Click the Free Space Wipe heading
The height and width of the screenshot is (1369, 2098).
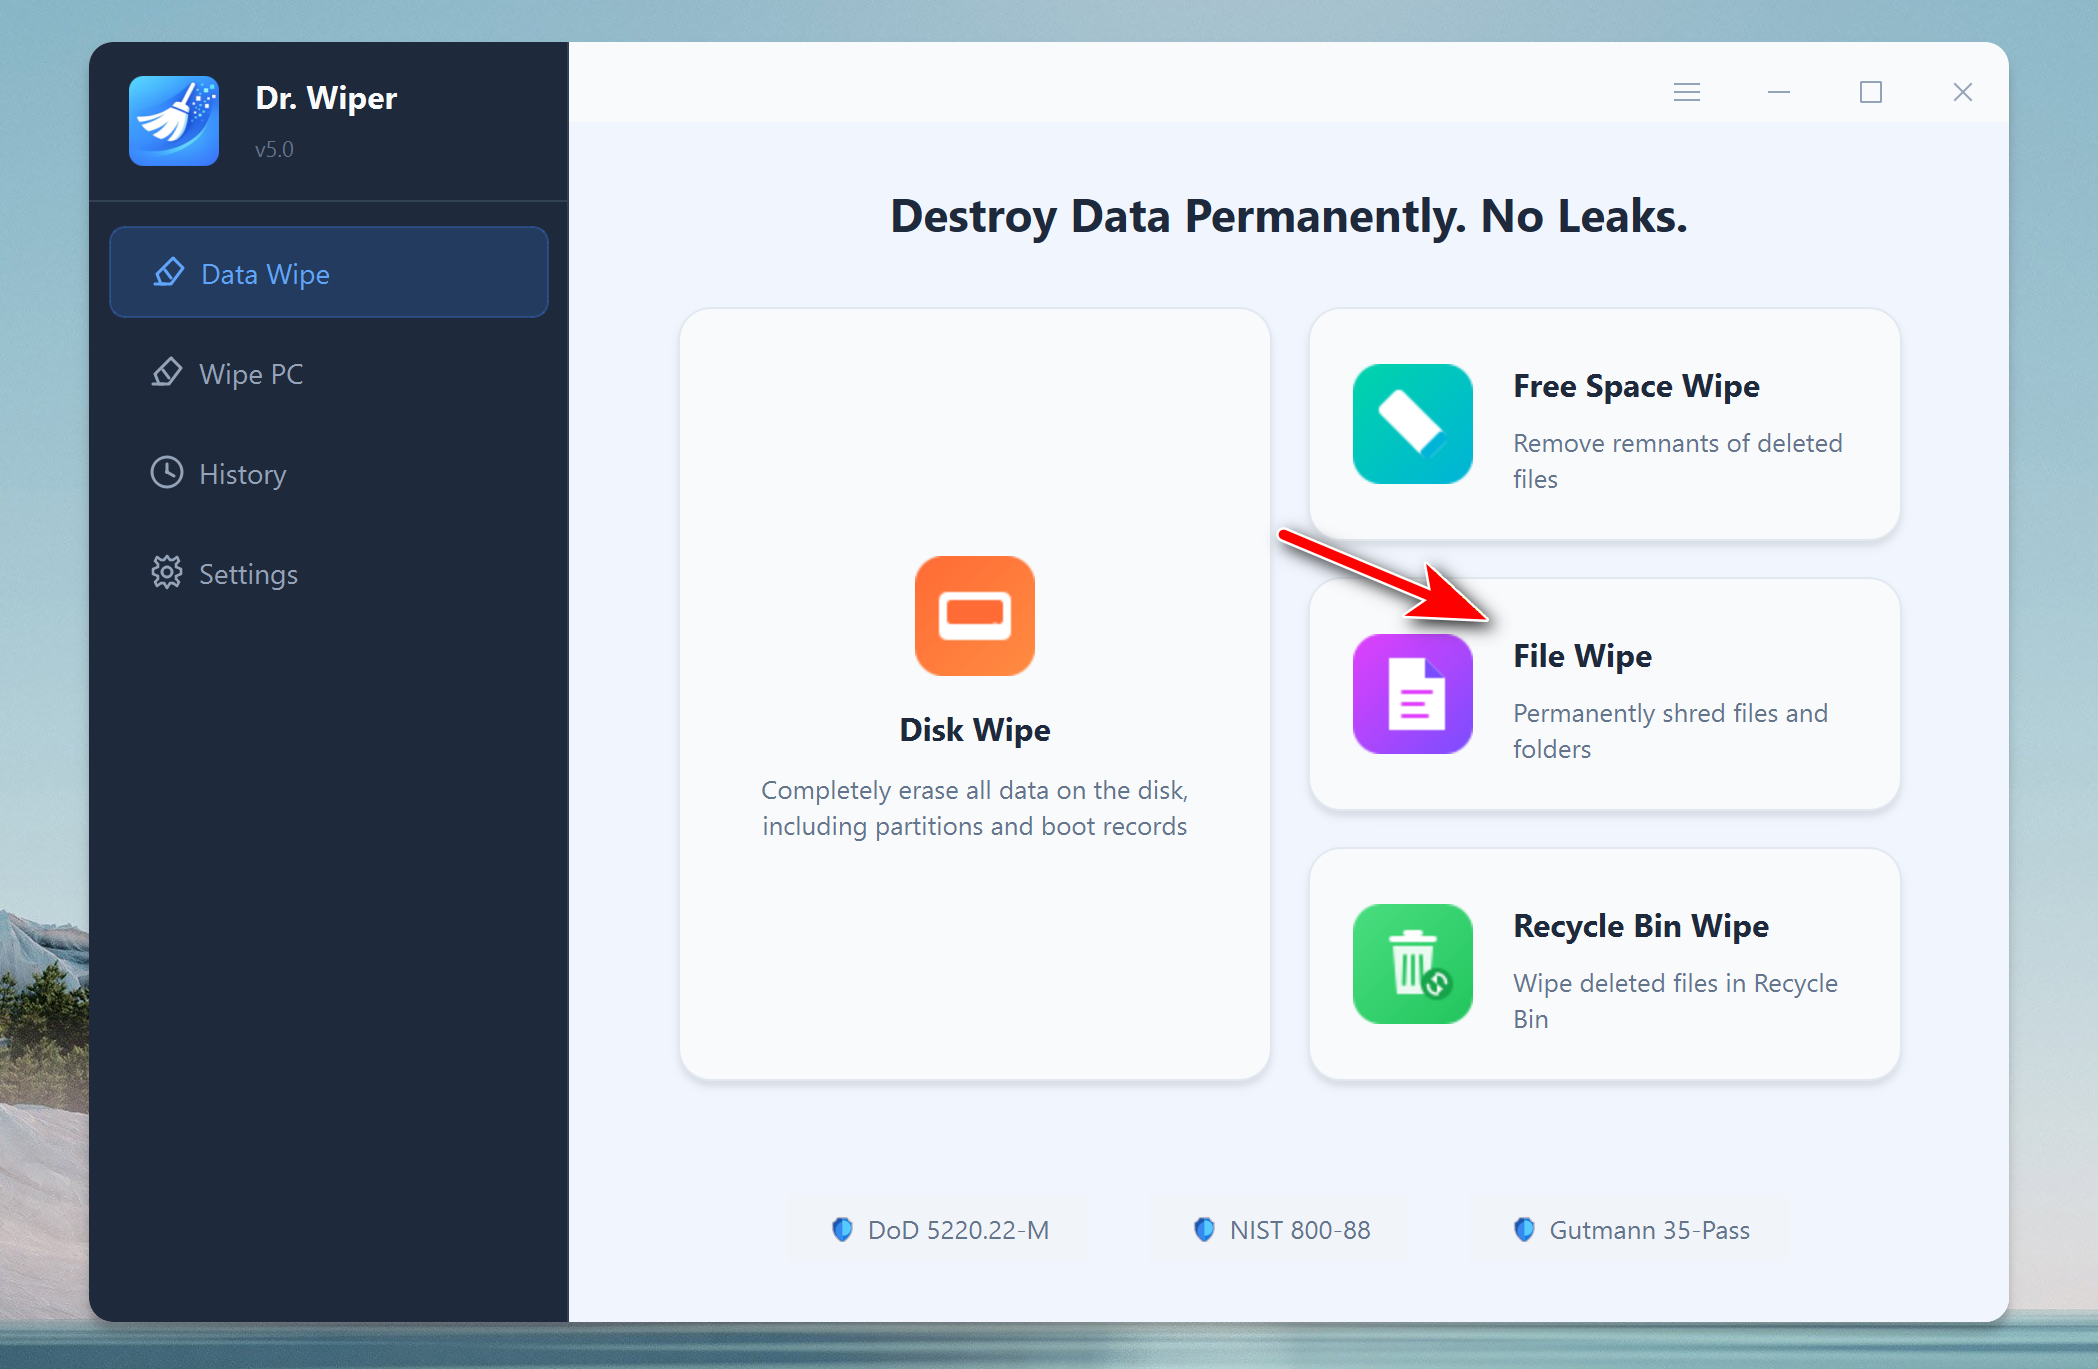point(1636,386)
